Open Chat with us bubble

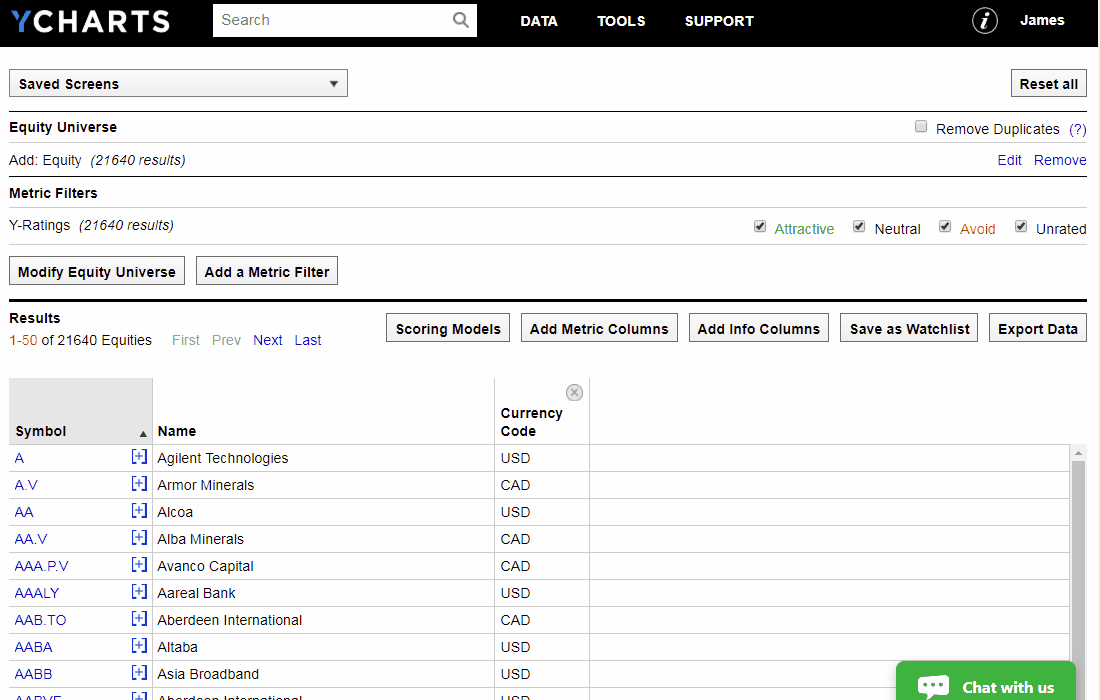(x=986, y=682)
